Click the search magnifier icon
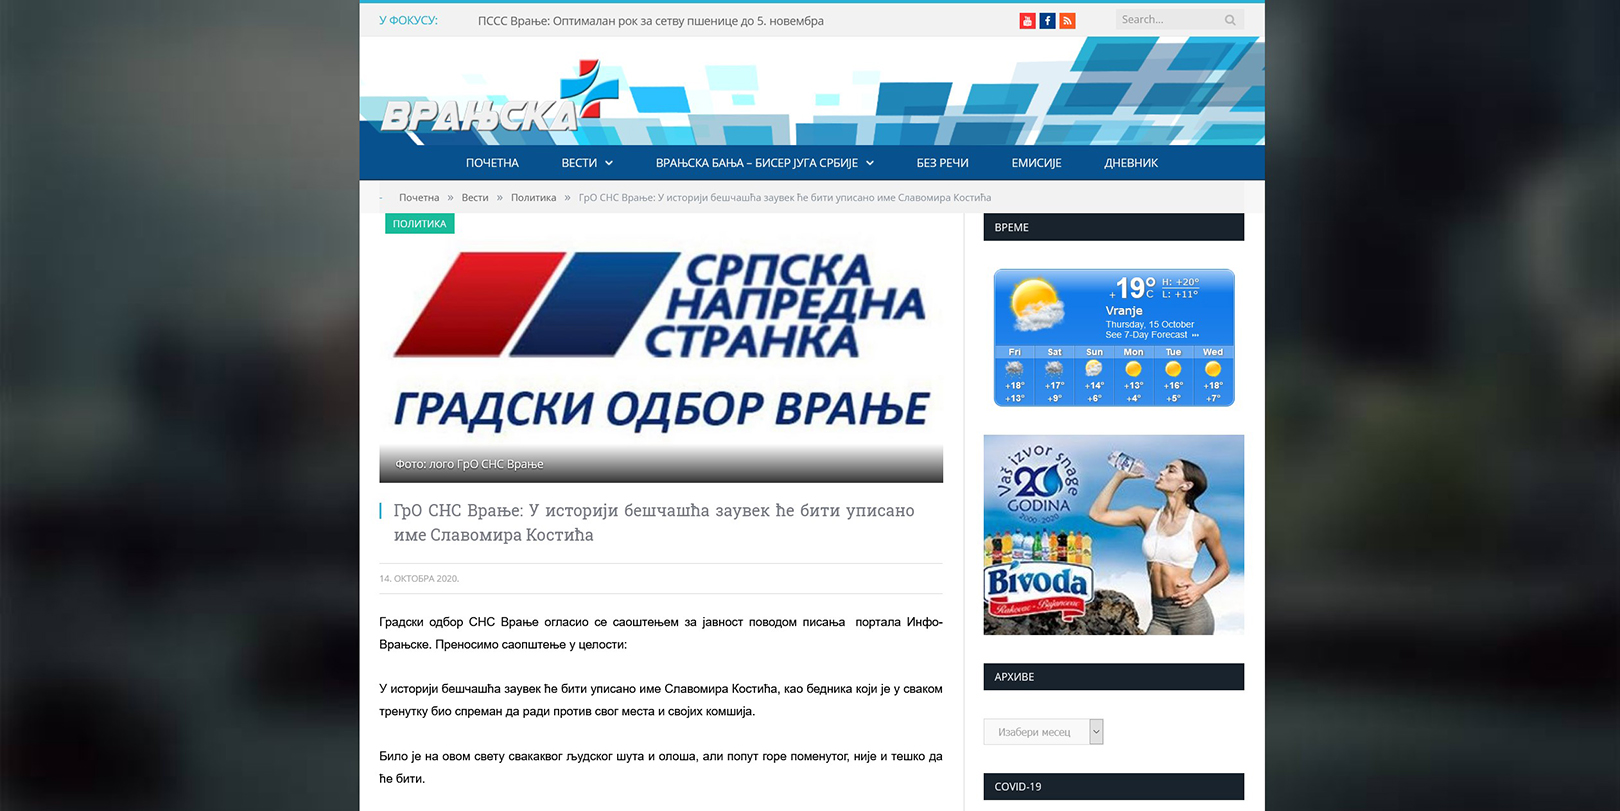The image size is (1620, 811). pos(1230,20)
